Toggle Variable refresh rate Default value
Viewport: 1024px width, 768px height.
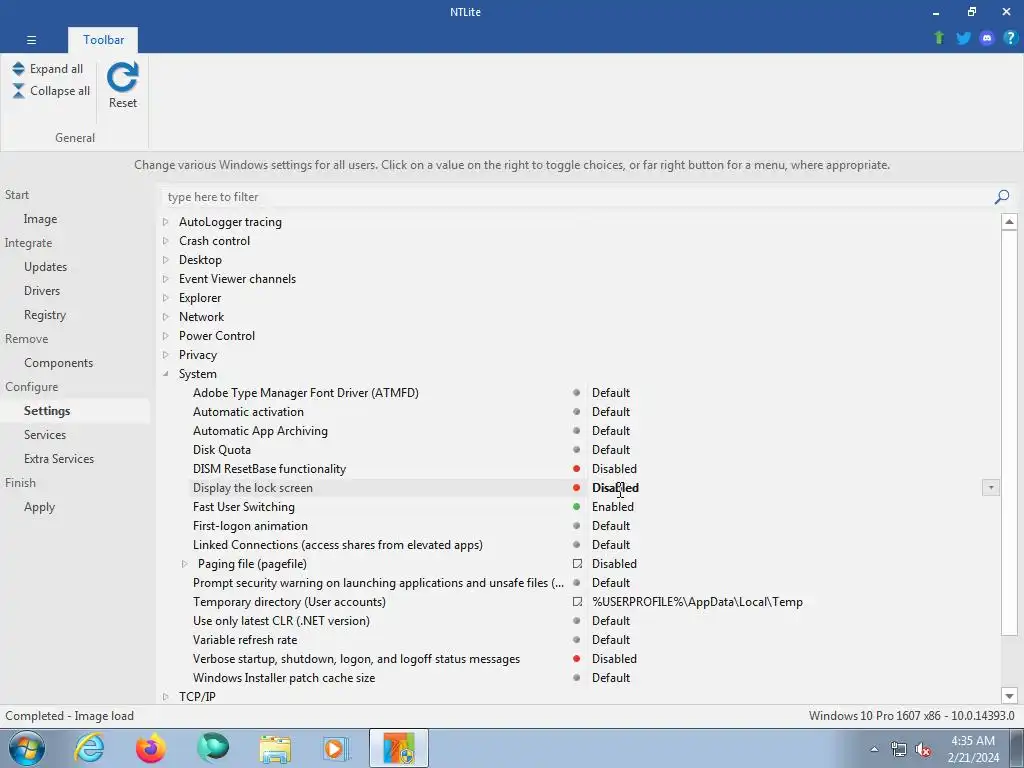tap(611, 640)
